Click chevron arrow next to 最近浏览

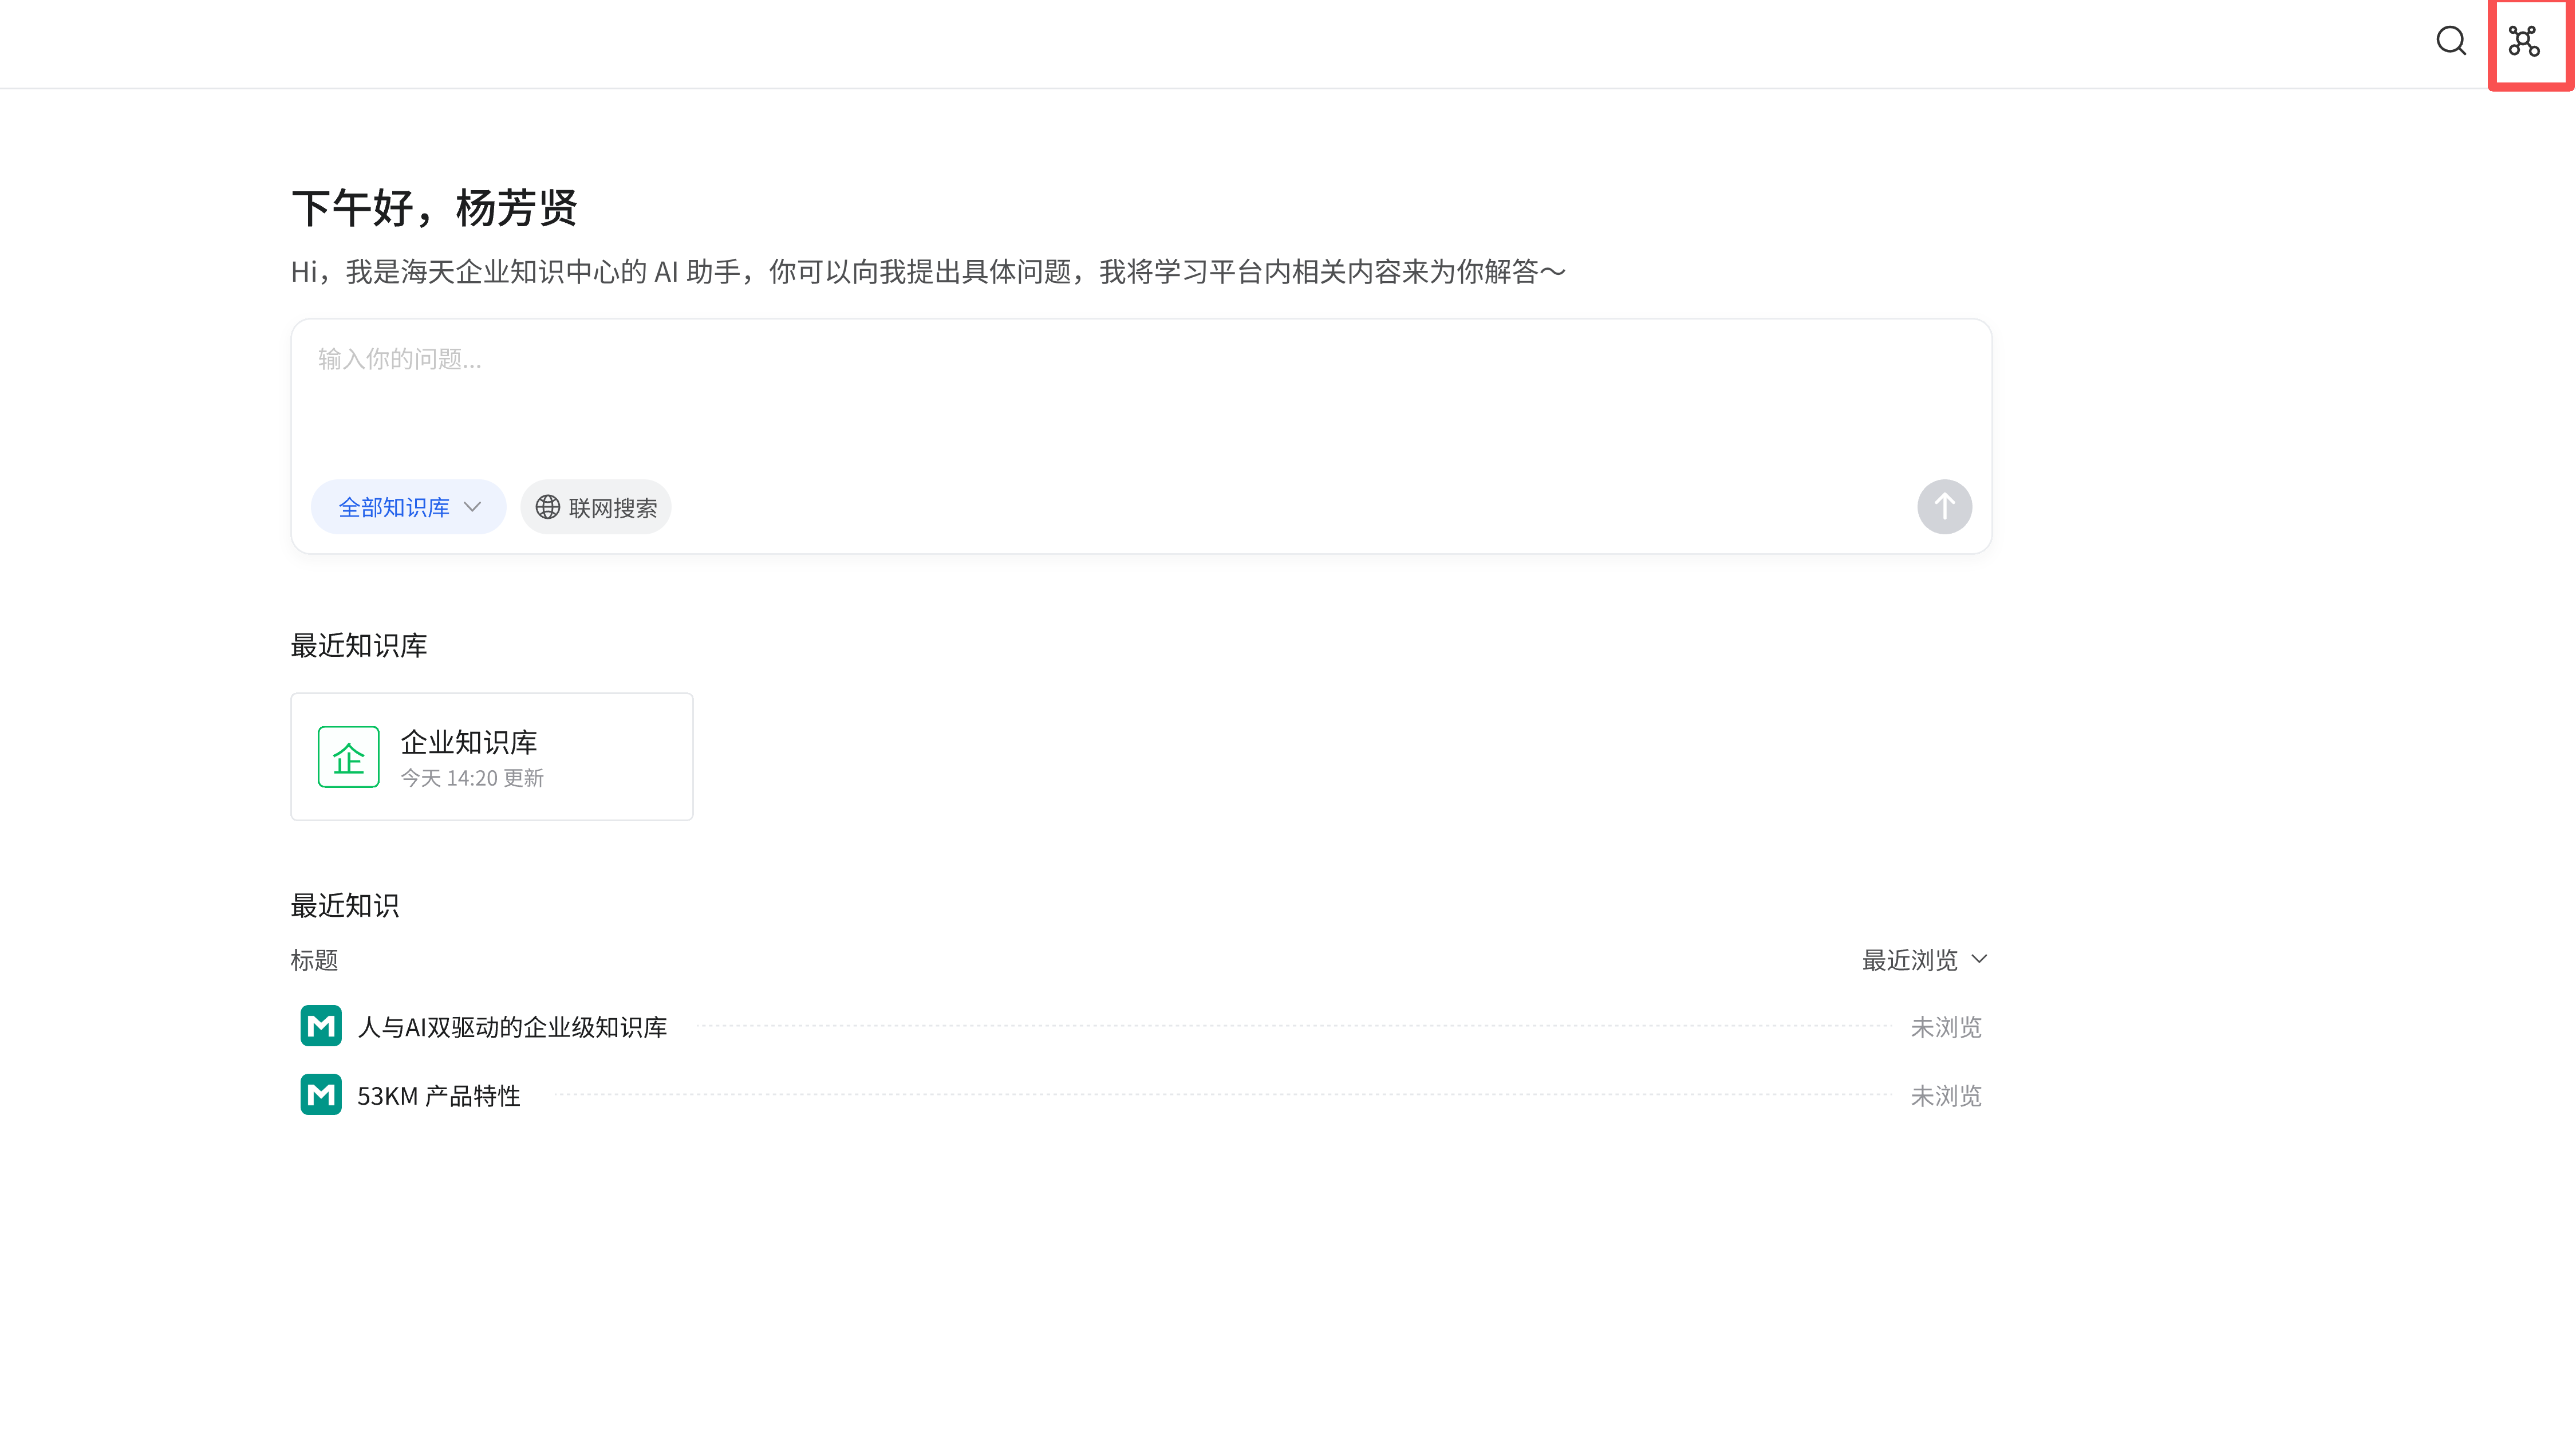coord(1979,959)
